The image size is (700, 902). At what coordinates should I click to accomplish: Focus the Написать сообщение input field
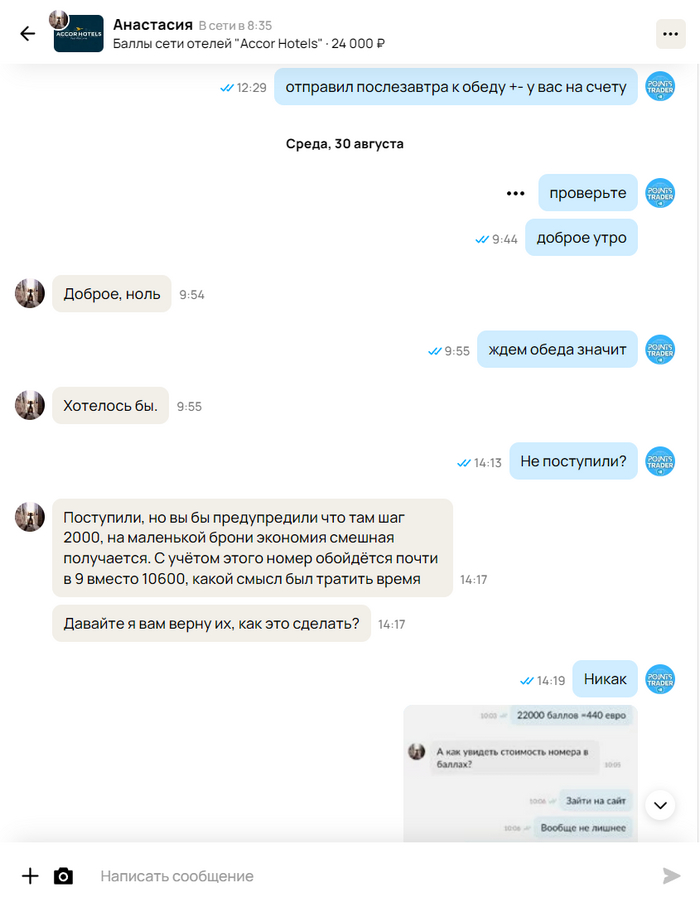[x=368, y=876]
